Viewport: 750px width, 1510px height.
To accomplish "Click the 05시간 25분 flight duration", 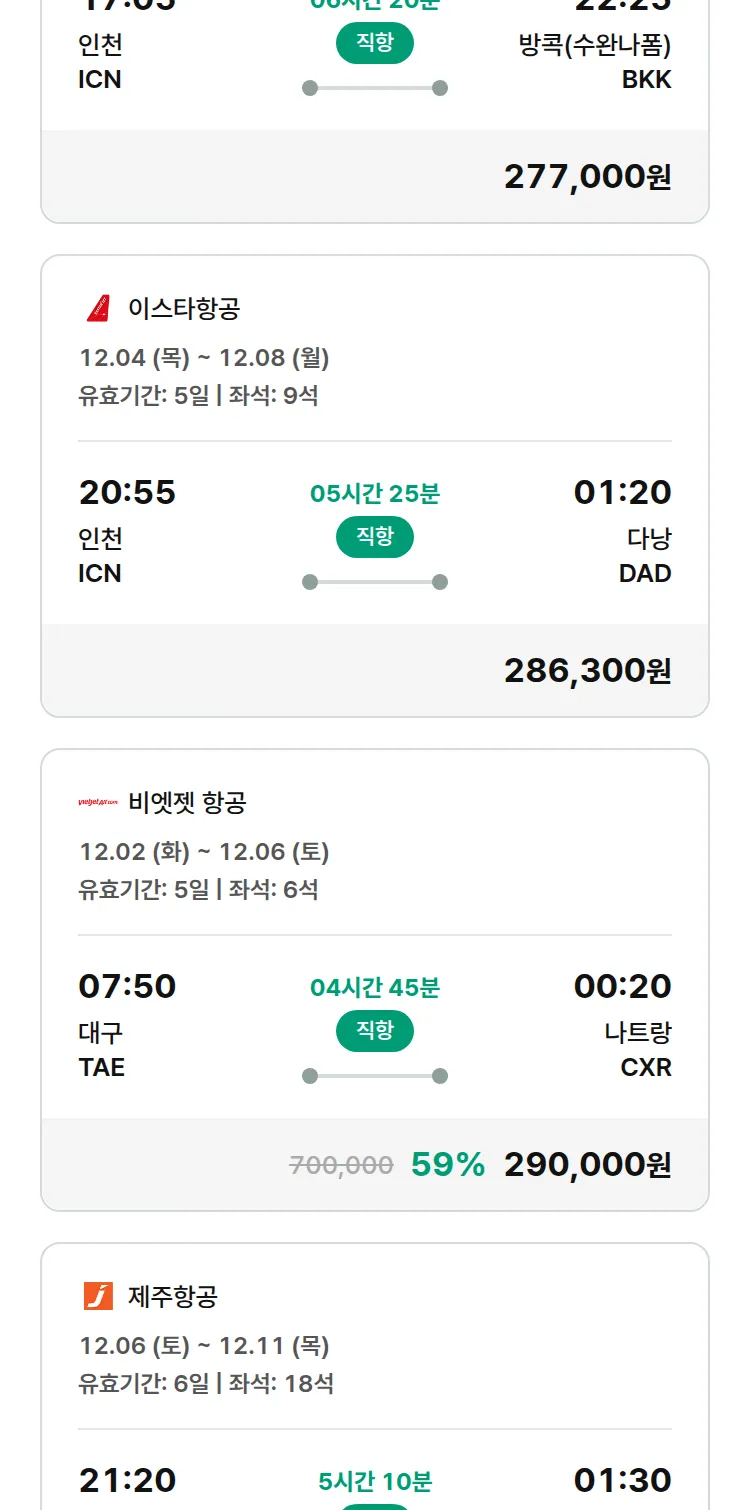I will tap(375, 493).
